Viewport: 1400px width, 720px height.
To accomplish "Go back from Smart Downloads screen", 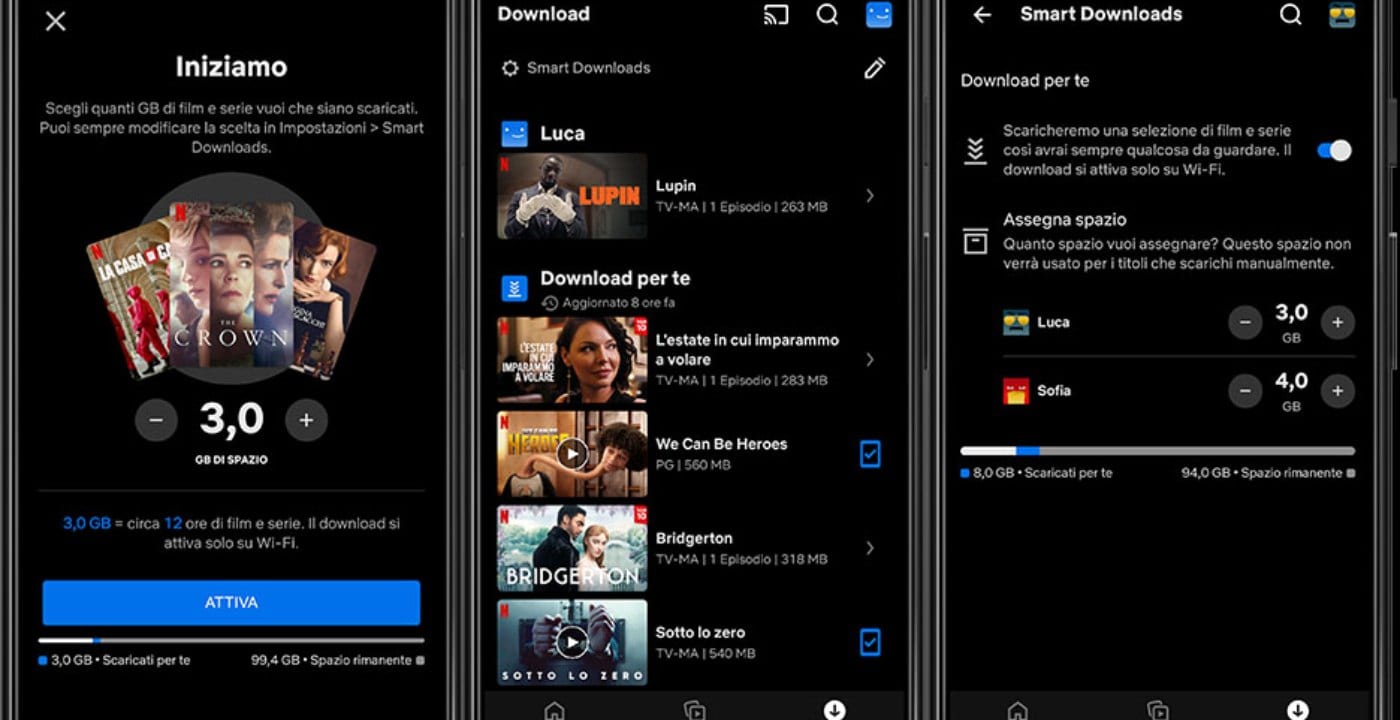I will [x=982, y=15].
